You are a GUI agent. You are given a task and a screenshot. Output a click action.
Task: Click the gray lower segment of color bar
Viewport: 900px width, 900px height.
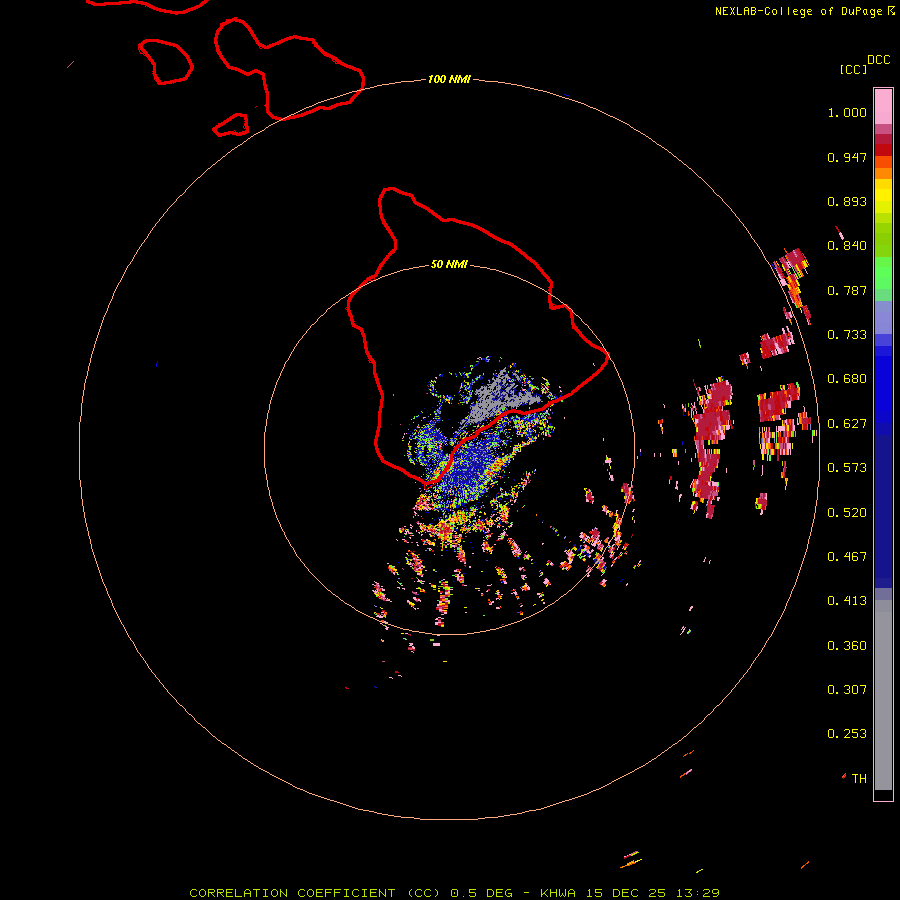pos(883,695)
